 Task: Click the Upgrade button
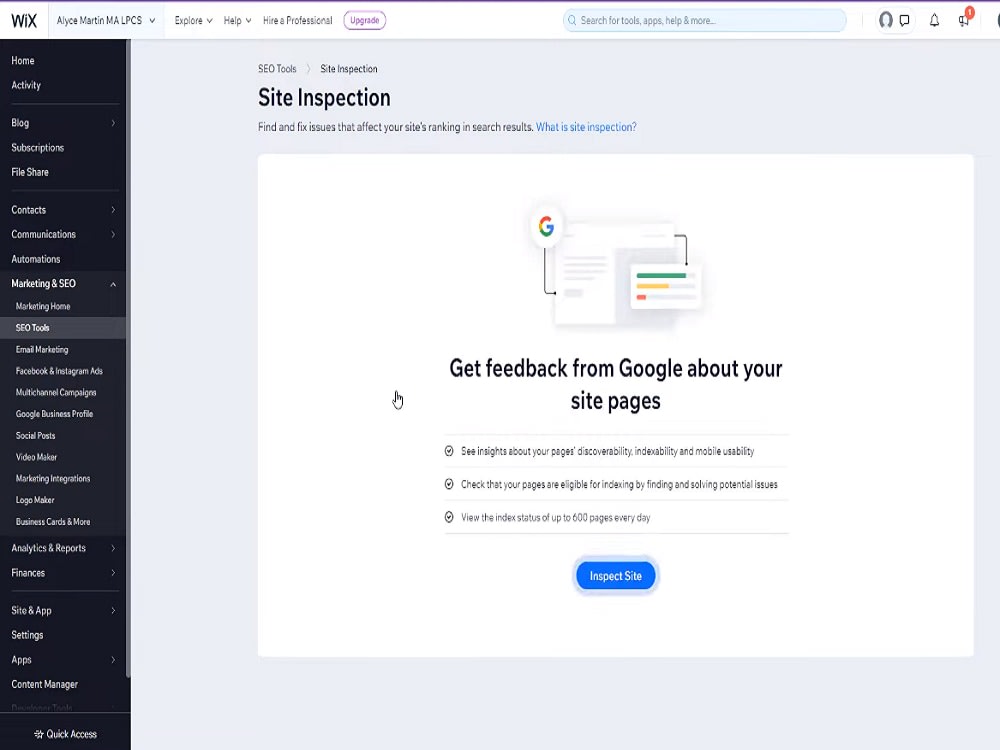tap(365, 20)
